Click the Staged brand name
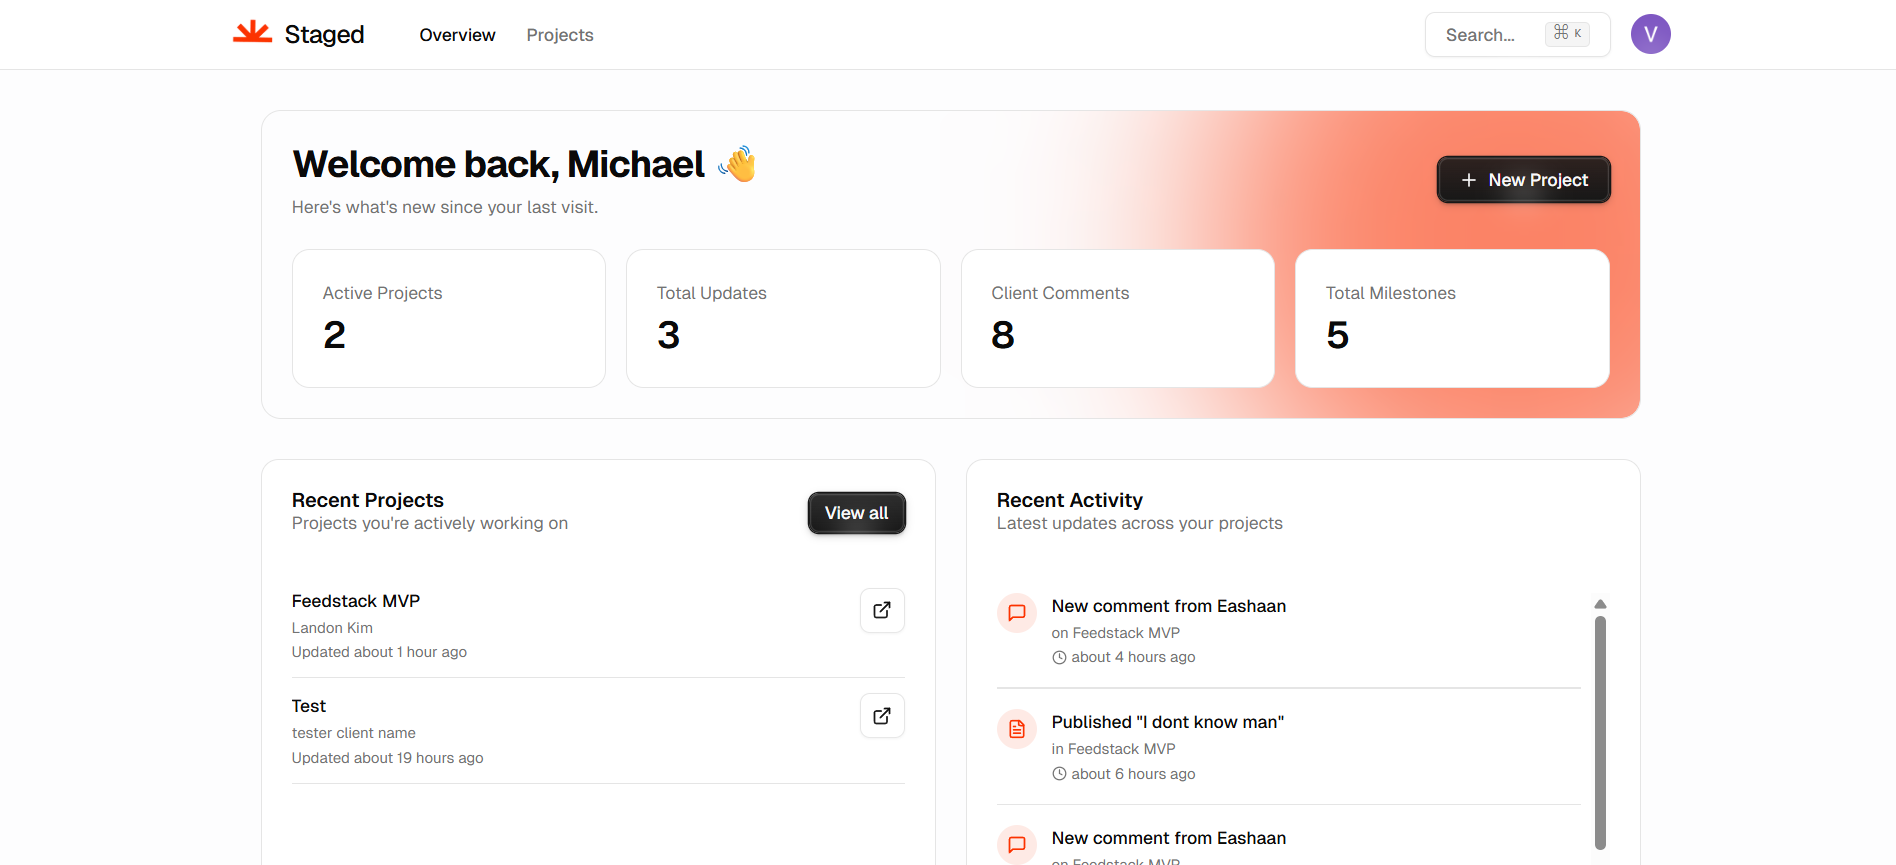1896x865 pixels. click(x=324, y=34)
